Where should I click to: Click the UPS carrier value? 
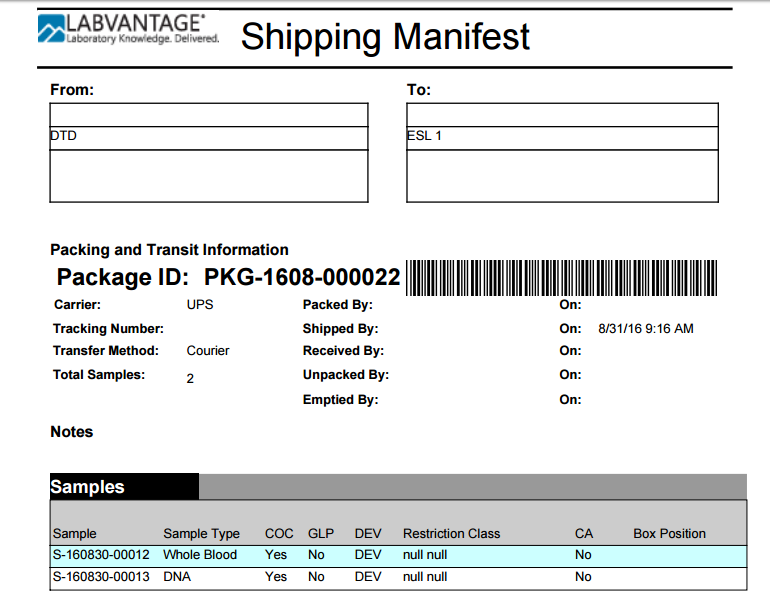click(200, 304)
